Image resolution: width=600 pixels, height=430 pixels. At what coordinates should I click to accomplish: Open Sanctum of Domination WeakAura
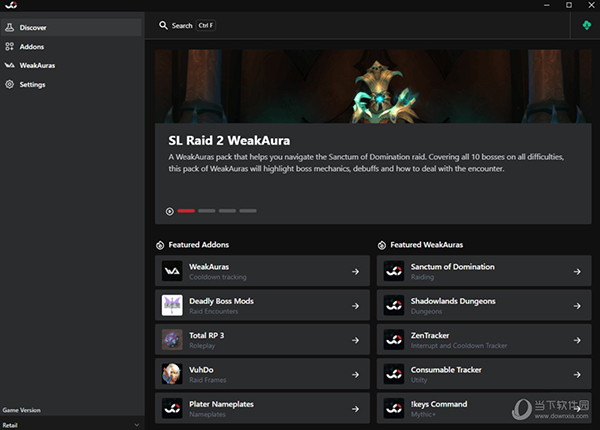484,271
